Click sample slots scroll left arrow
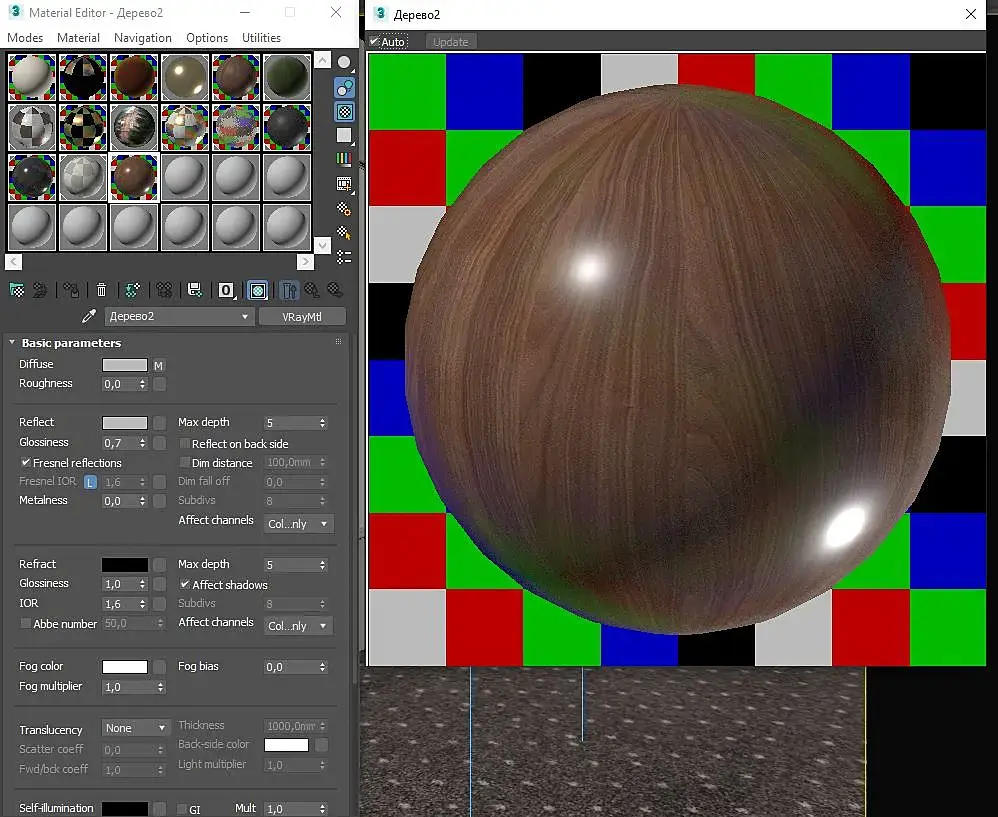 coord(13,261)
